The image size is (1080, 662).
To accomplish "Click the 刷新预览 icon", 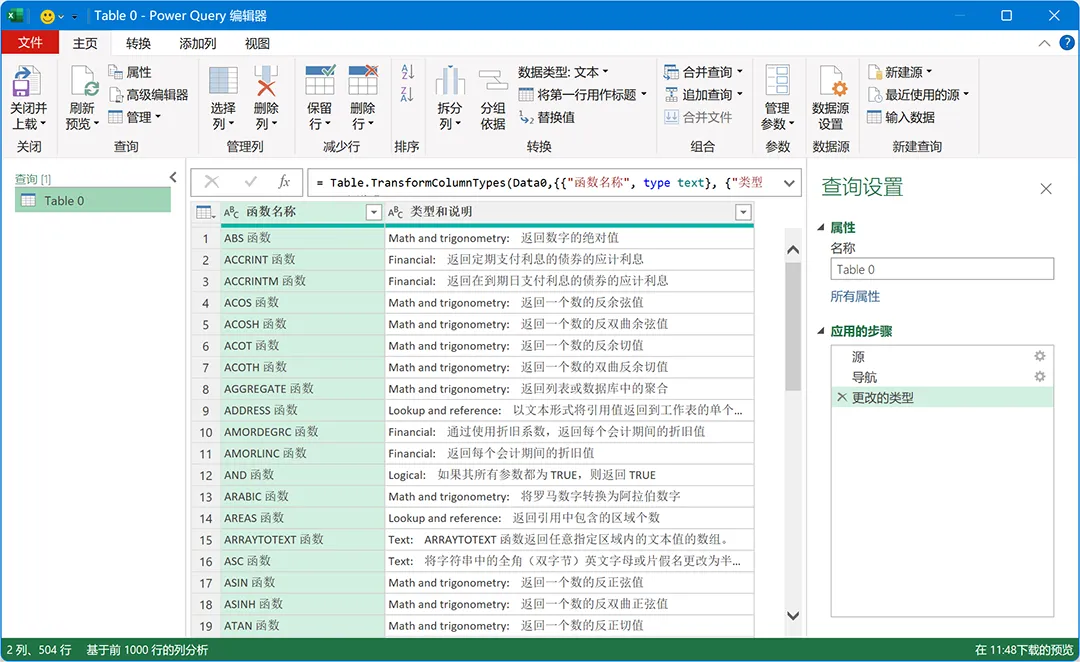I will pyautogui.click(x=83, y=81).
